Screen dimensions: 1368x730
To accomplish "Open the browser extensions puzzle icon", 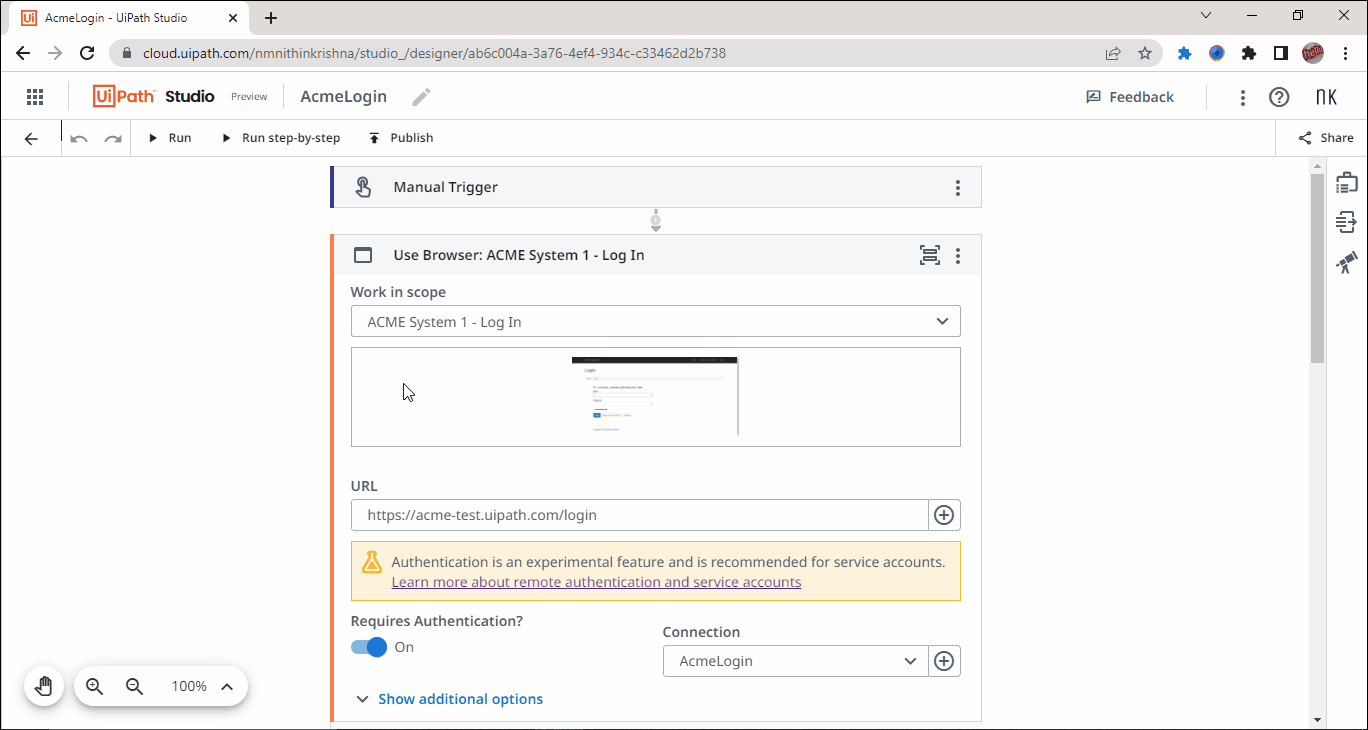I will [x=1249, y=53].
